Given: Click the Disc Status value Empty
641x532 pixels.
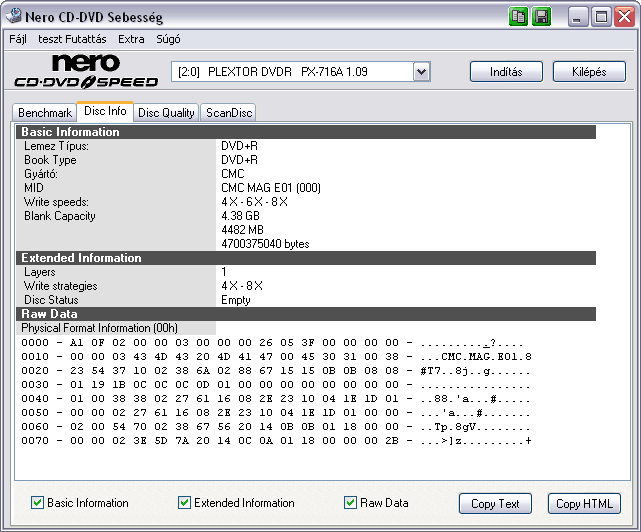Looking at the screenshot, I should [235, 300].
